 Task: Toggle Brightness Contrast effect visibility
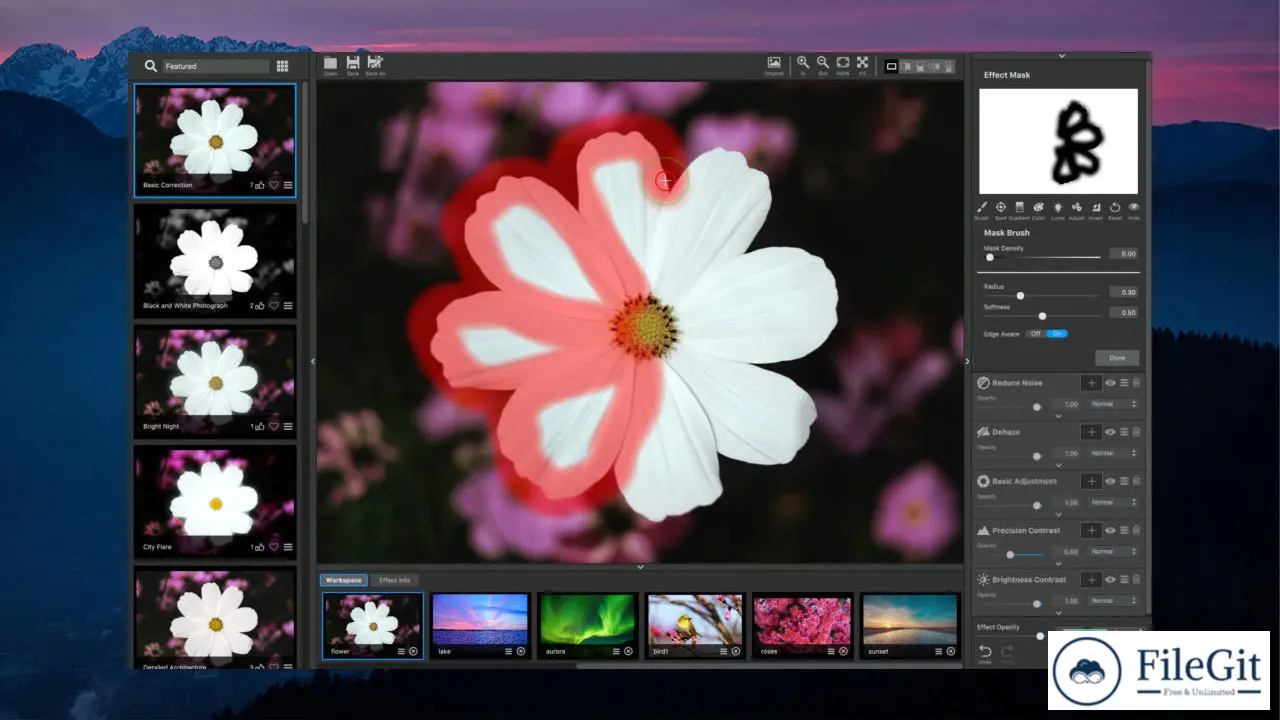[x=1110, y=579]
